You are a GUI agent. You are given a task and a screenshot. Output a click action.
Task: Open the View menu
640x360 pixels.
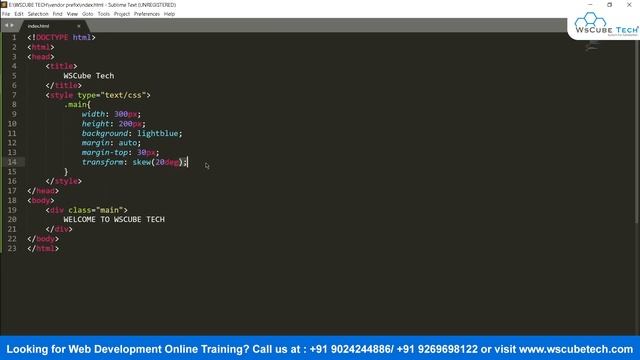(x=72, y=14)
